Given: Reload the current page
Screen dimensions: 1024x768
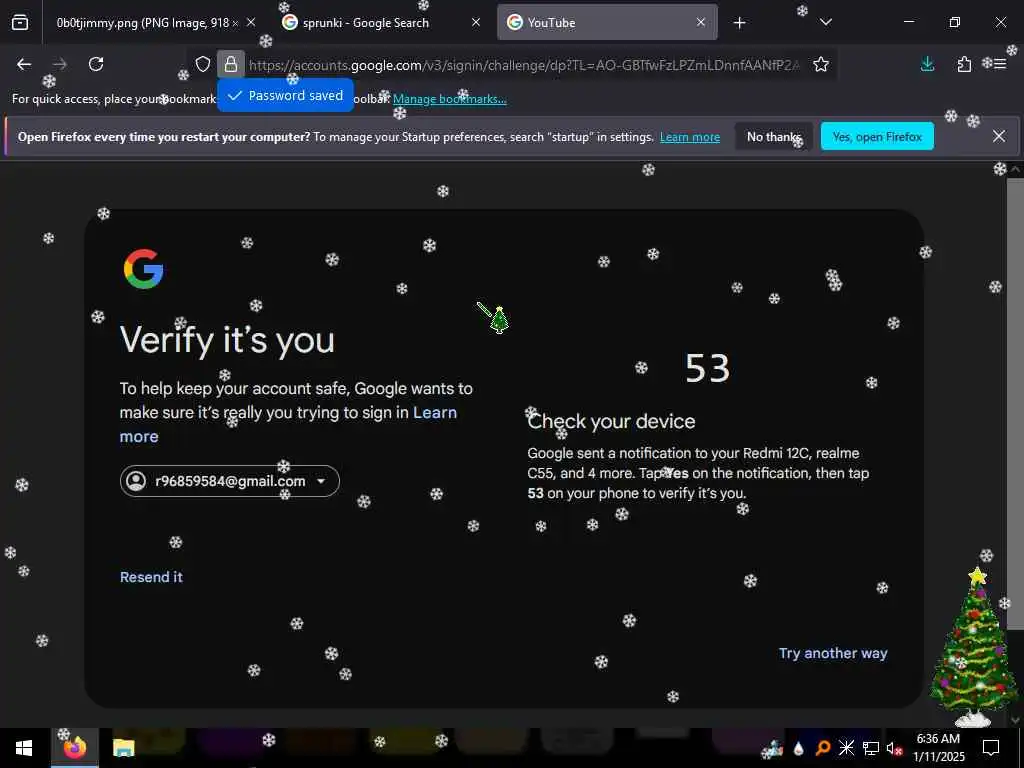Looking at the screenshot, I should pos(96,64).
